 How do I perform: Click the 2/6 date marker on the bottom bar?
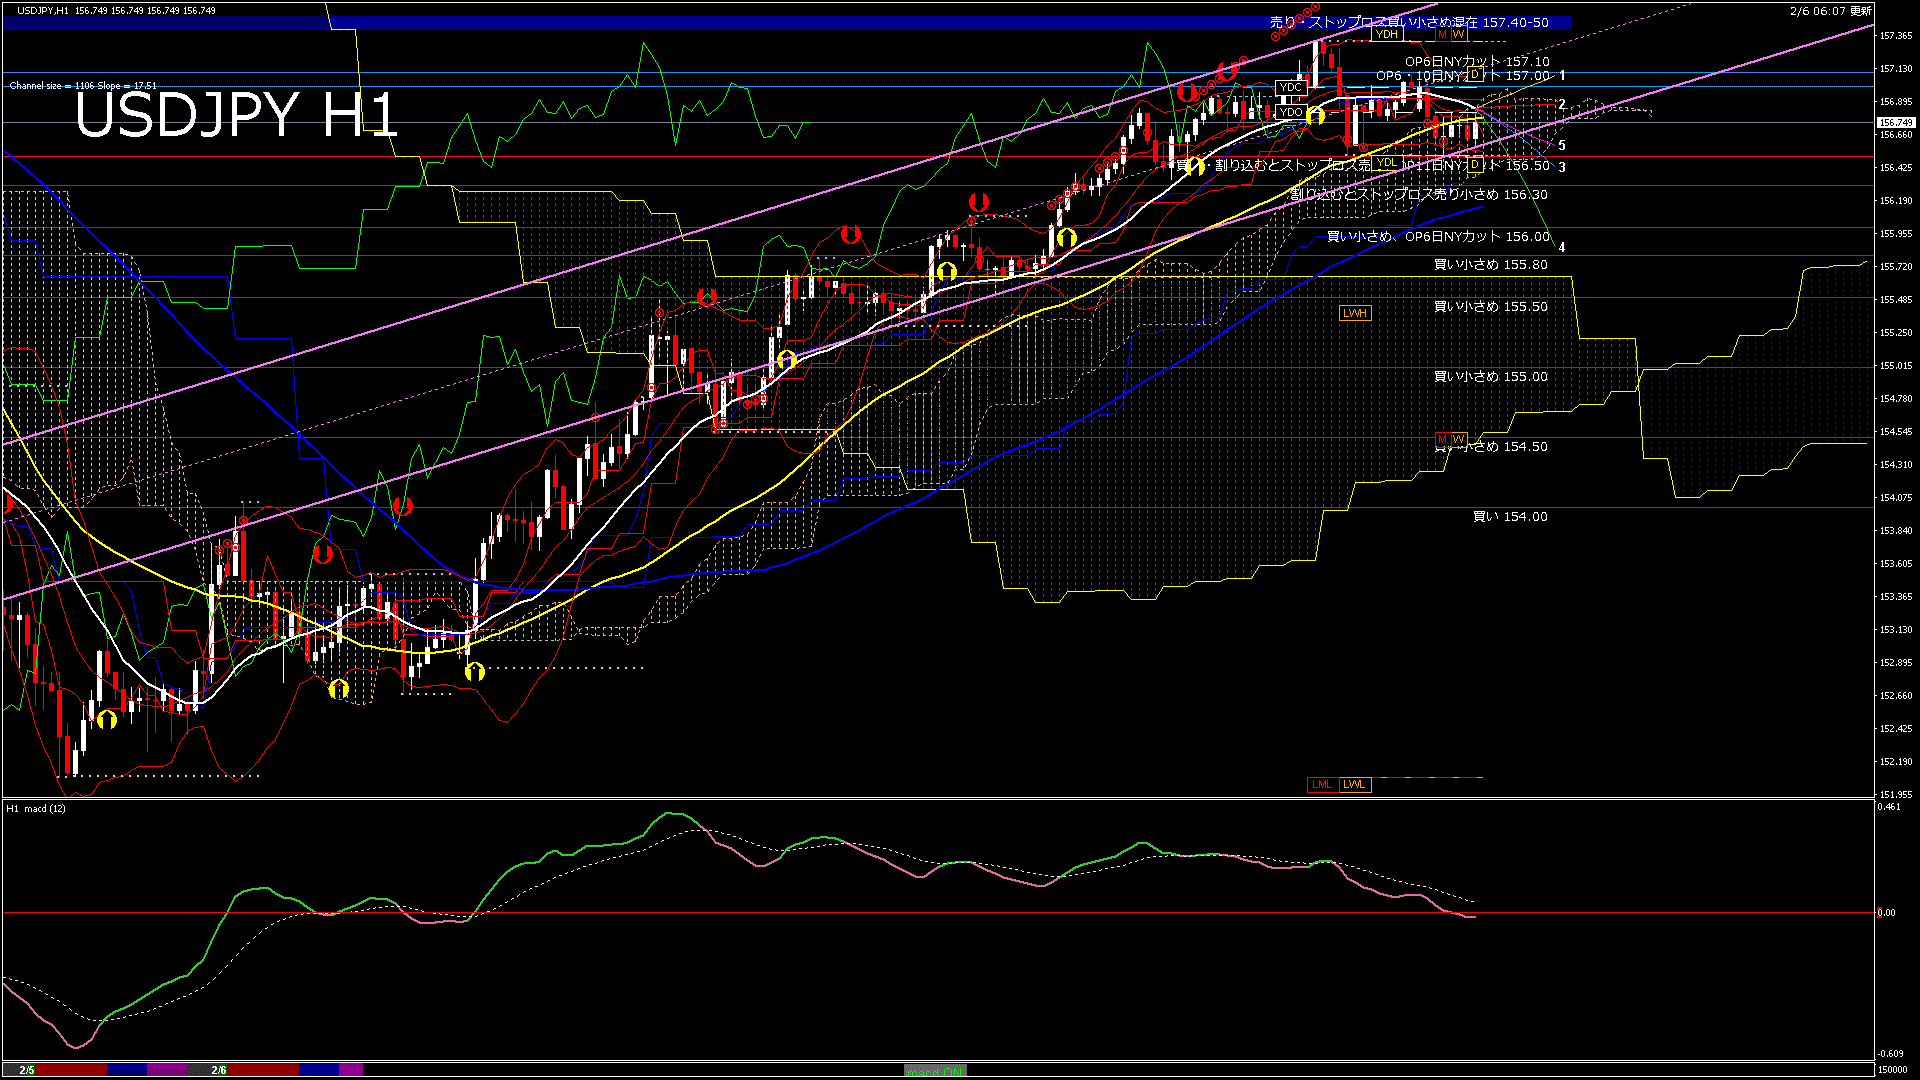click(219, 1070)
